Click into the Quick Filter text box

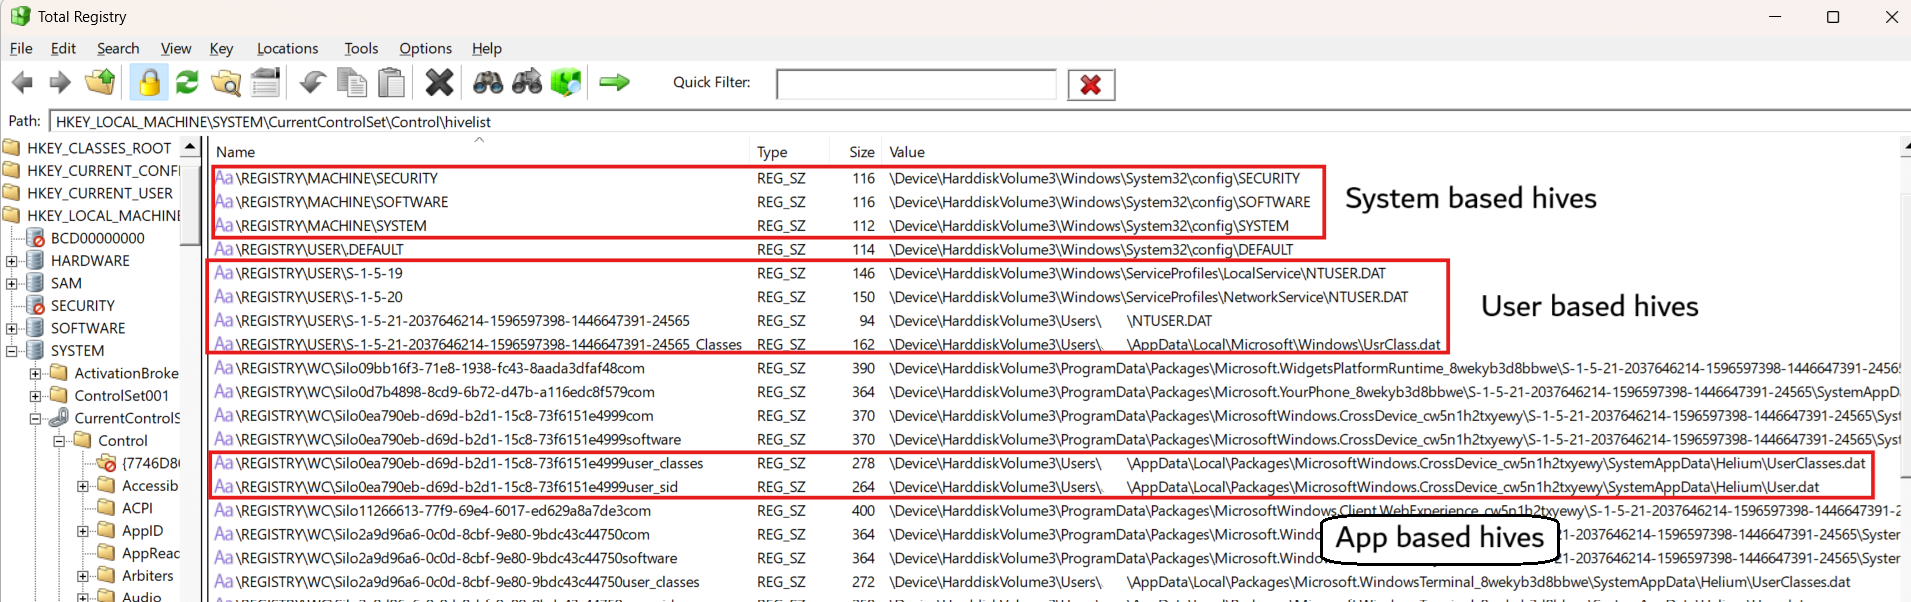pos(916,84)
